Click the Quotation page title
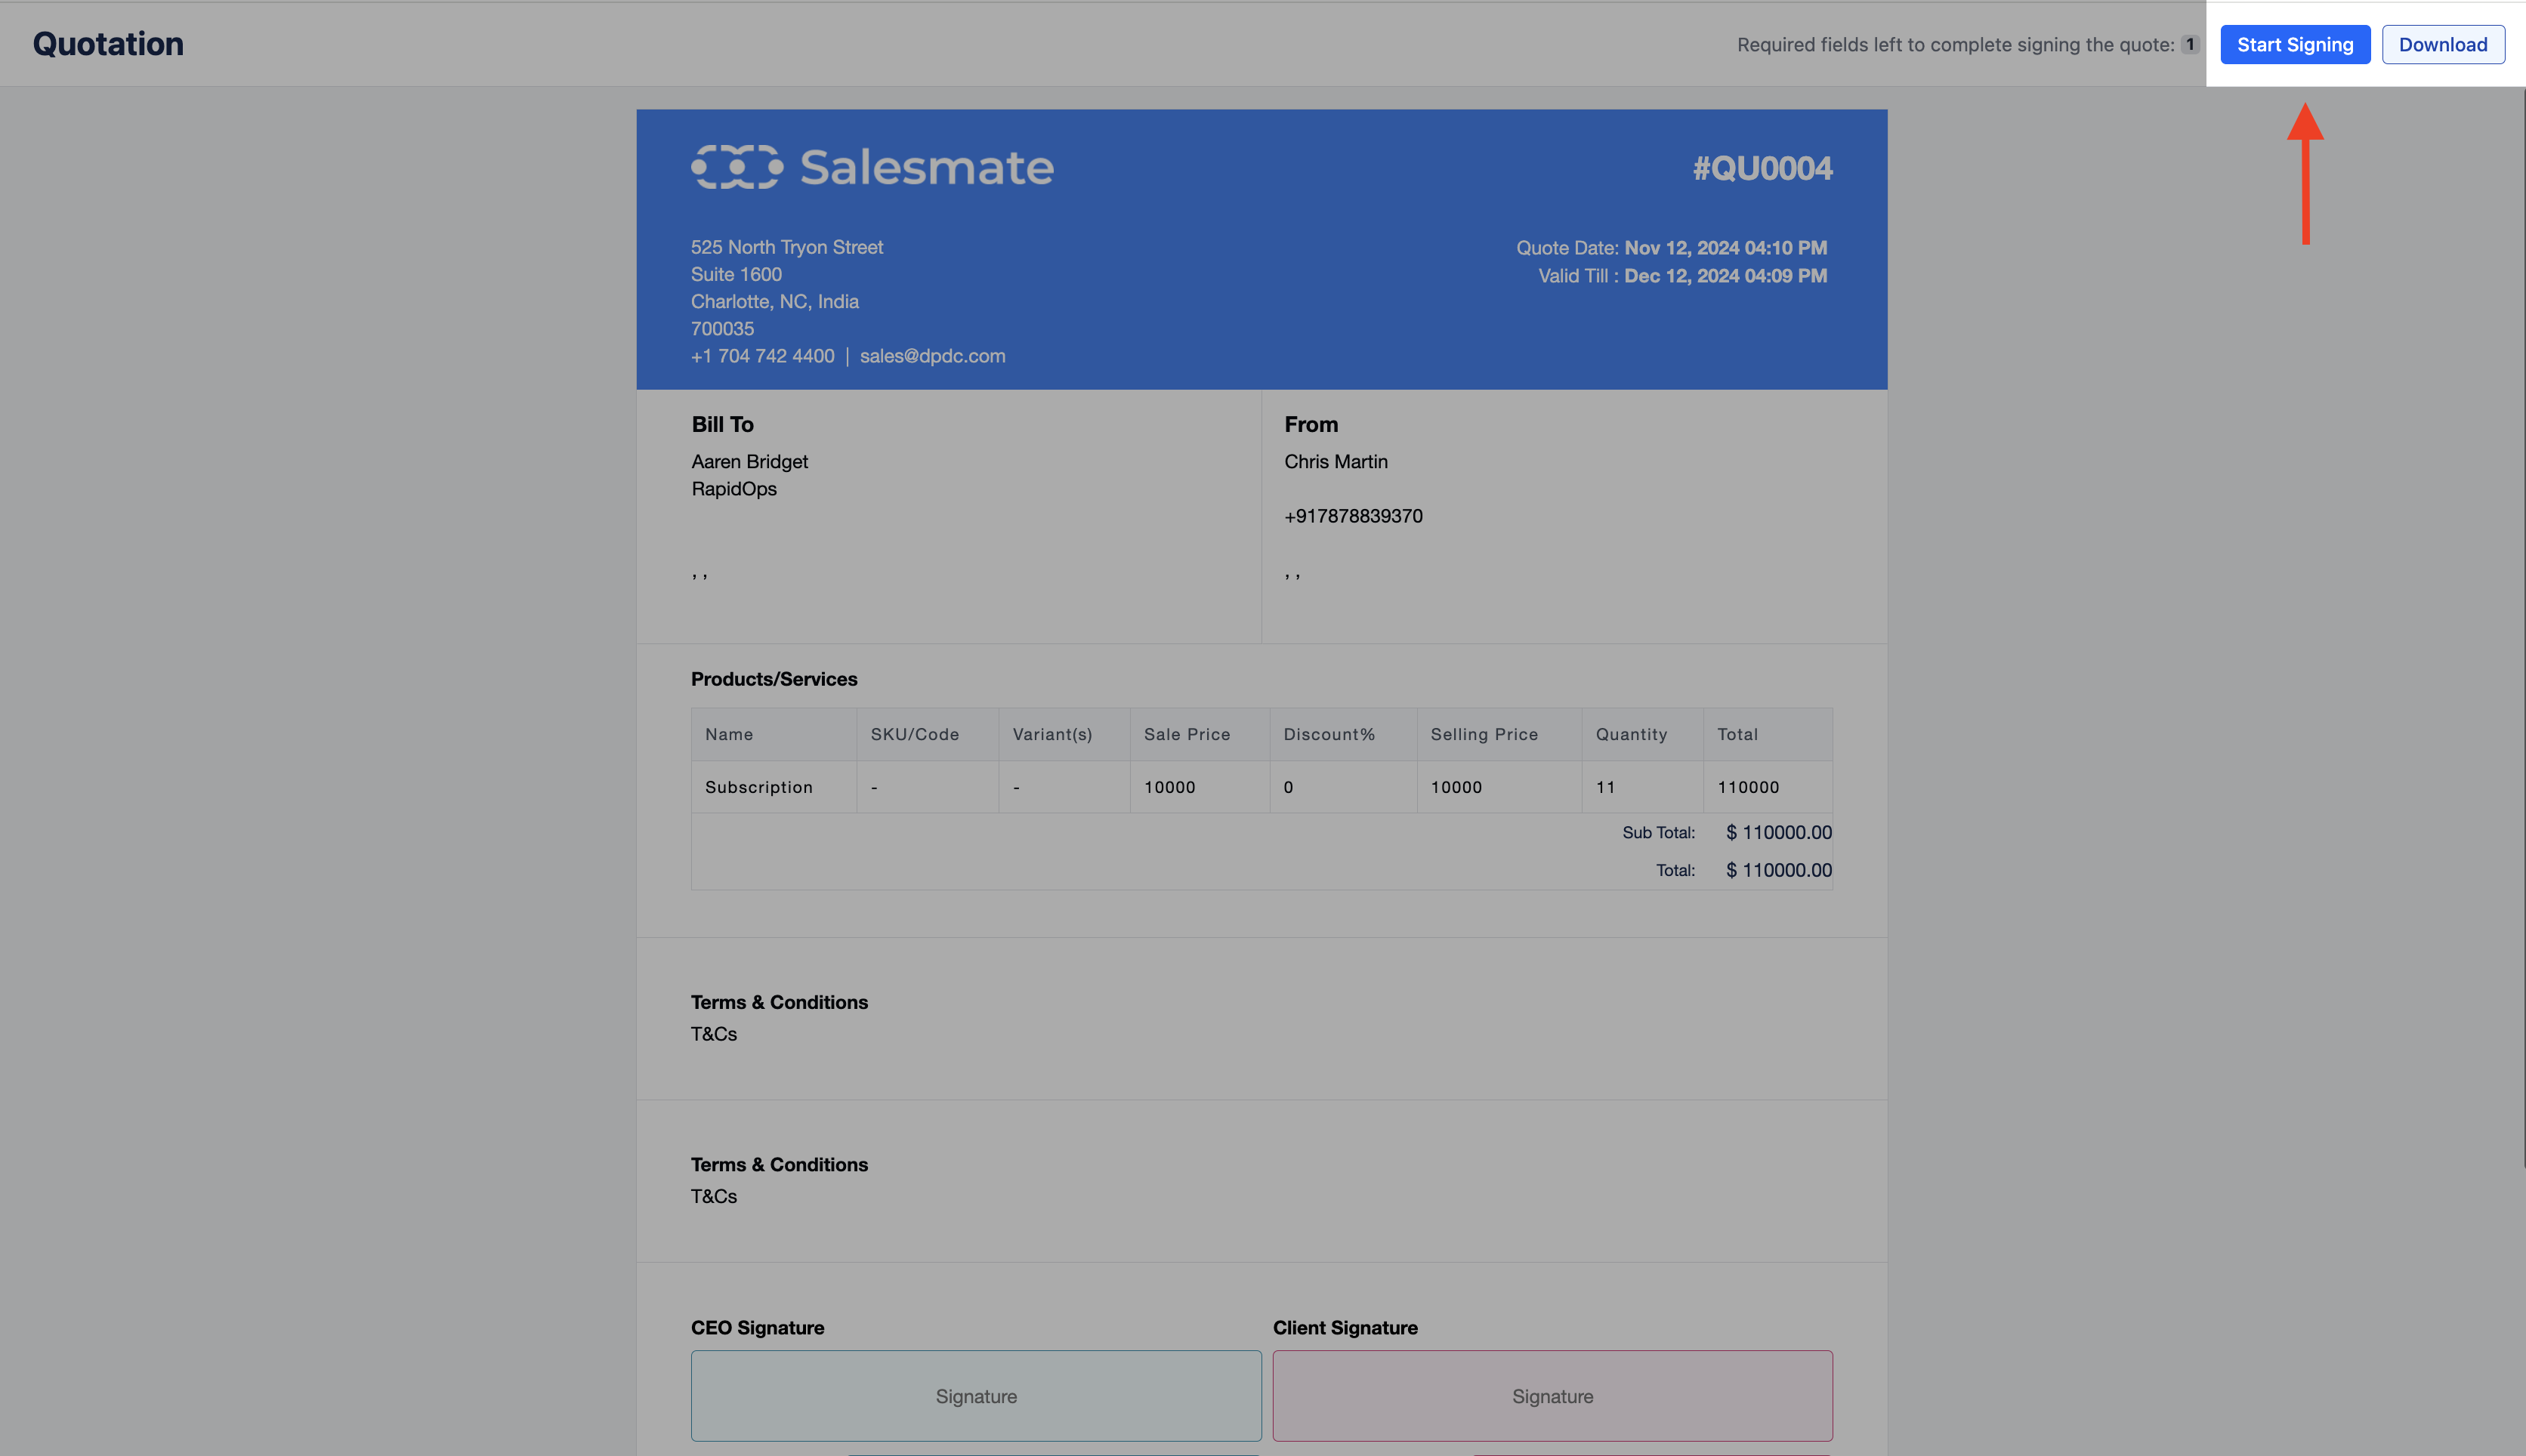 click(108, 44)
